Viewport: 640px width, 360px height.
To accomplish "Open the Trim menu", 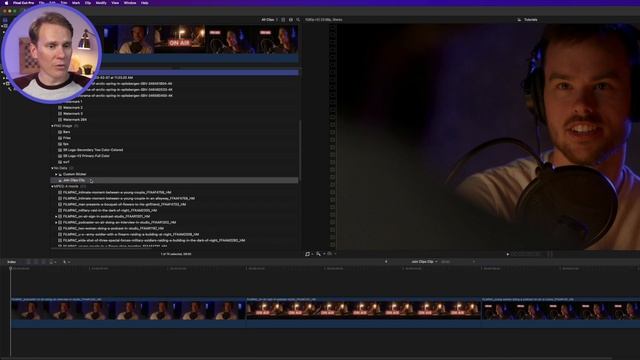I will (x=64, y=2).
